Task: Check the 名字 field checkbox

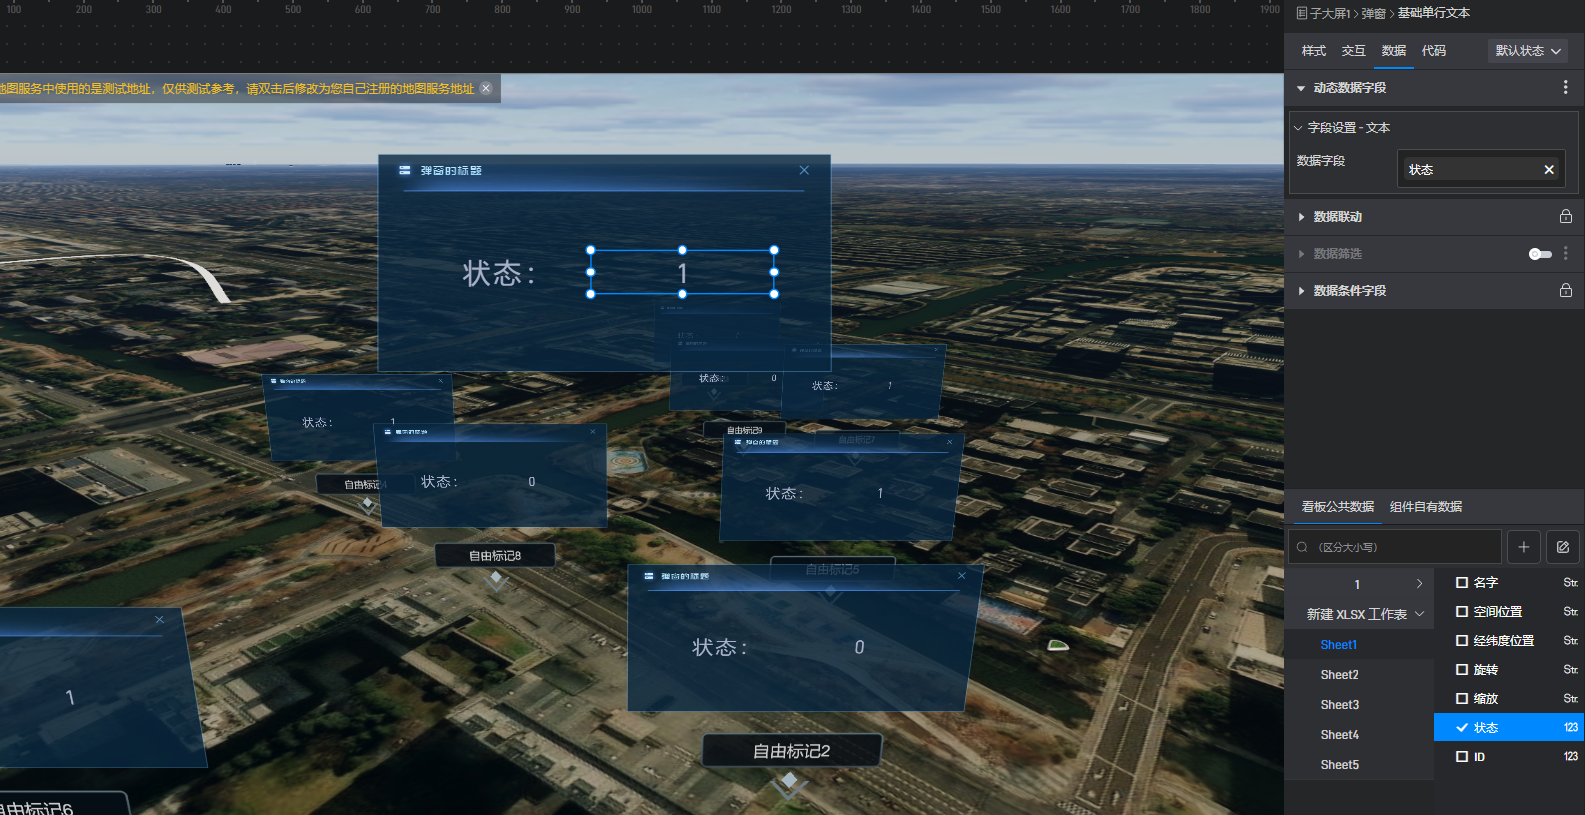Action: 1462,582
